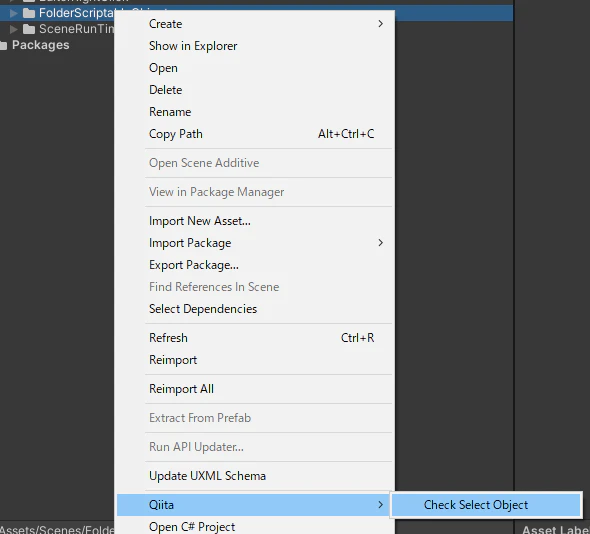590x534 pixels.
Task: Expand the FolderScriptableObject tree arrow
Action: point(14,14)
